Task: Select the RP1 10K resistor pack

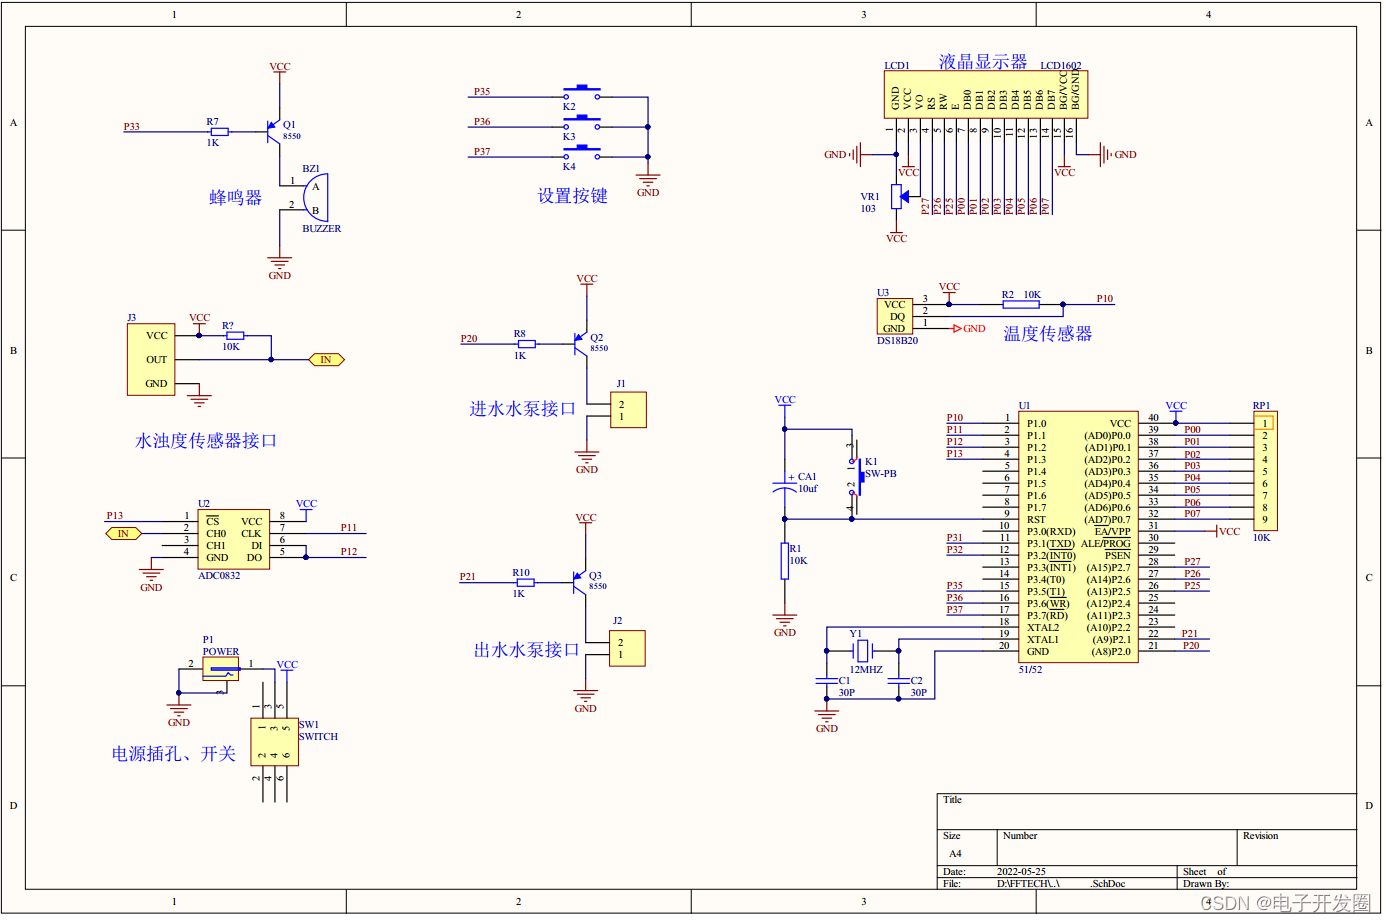Action: [x=1264, y=471]
